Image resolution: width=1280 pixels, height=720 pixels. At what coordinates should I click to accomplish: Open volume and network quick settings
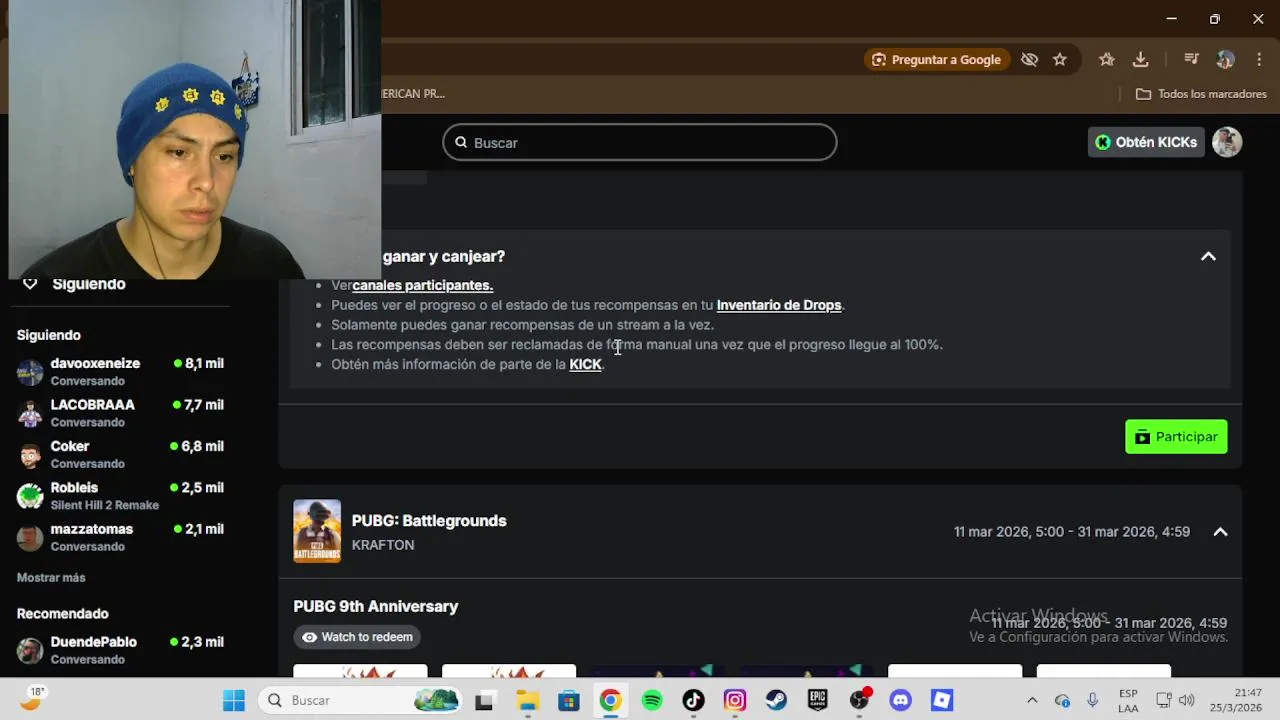pos(1175,700)
